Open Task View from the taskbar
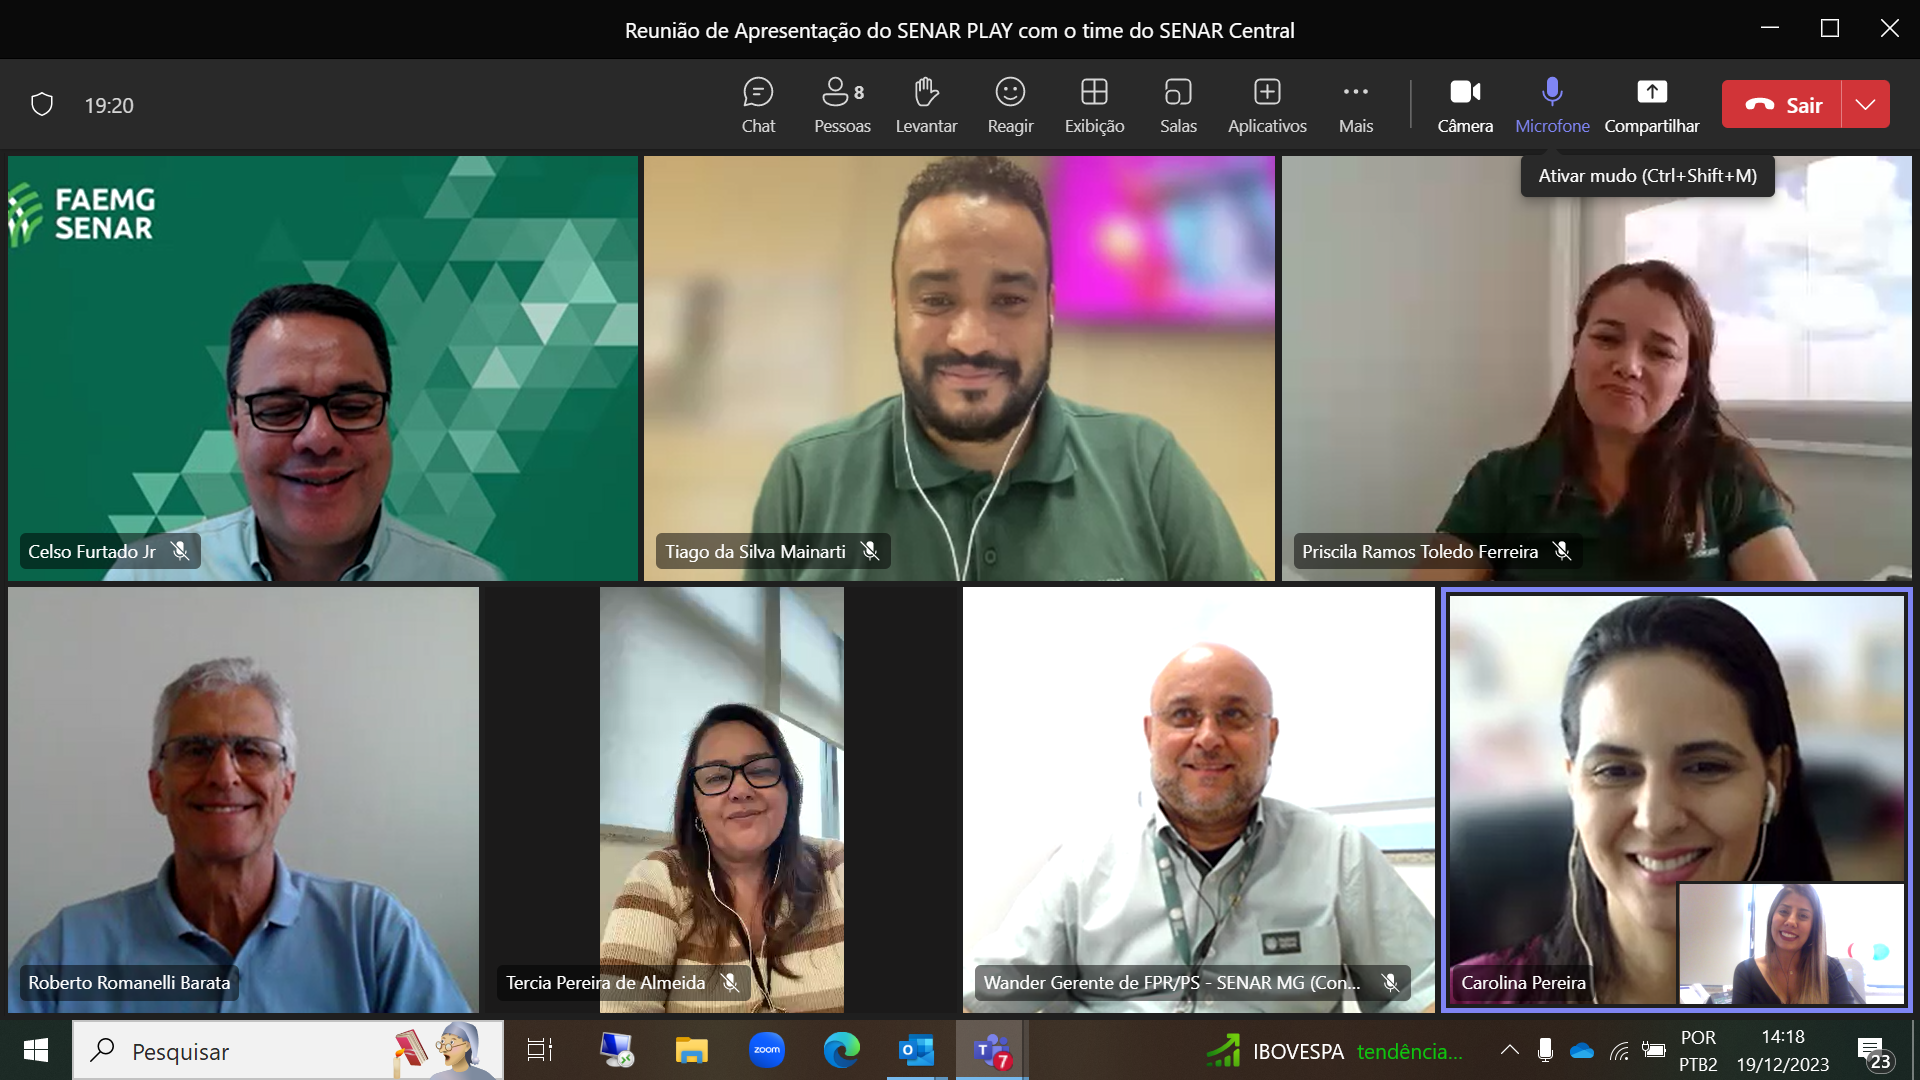This screenshot has height=1080, width=1920. click(x=540, y=1050)
